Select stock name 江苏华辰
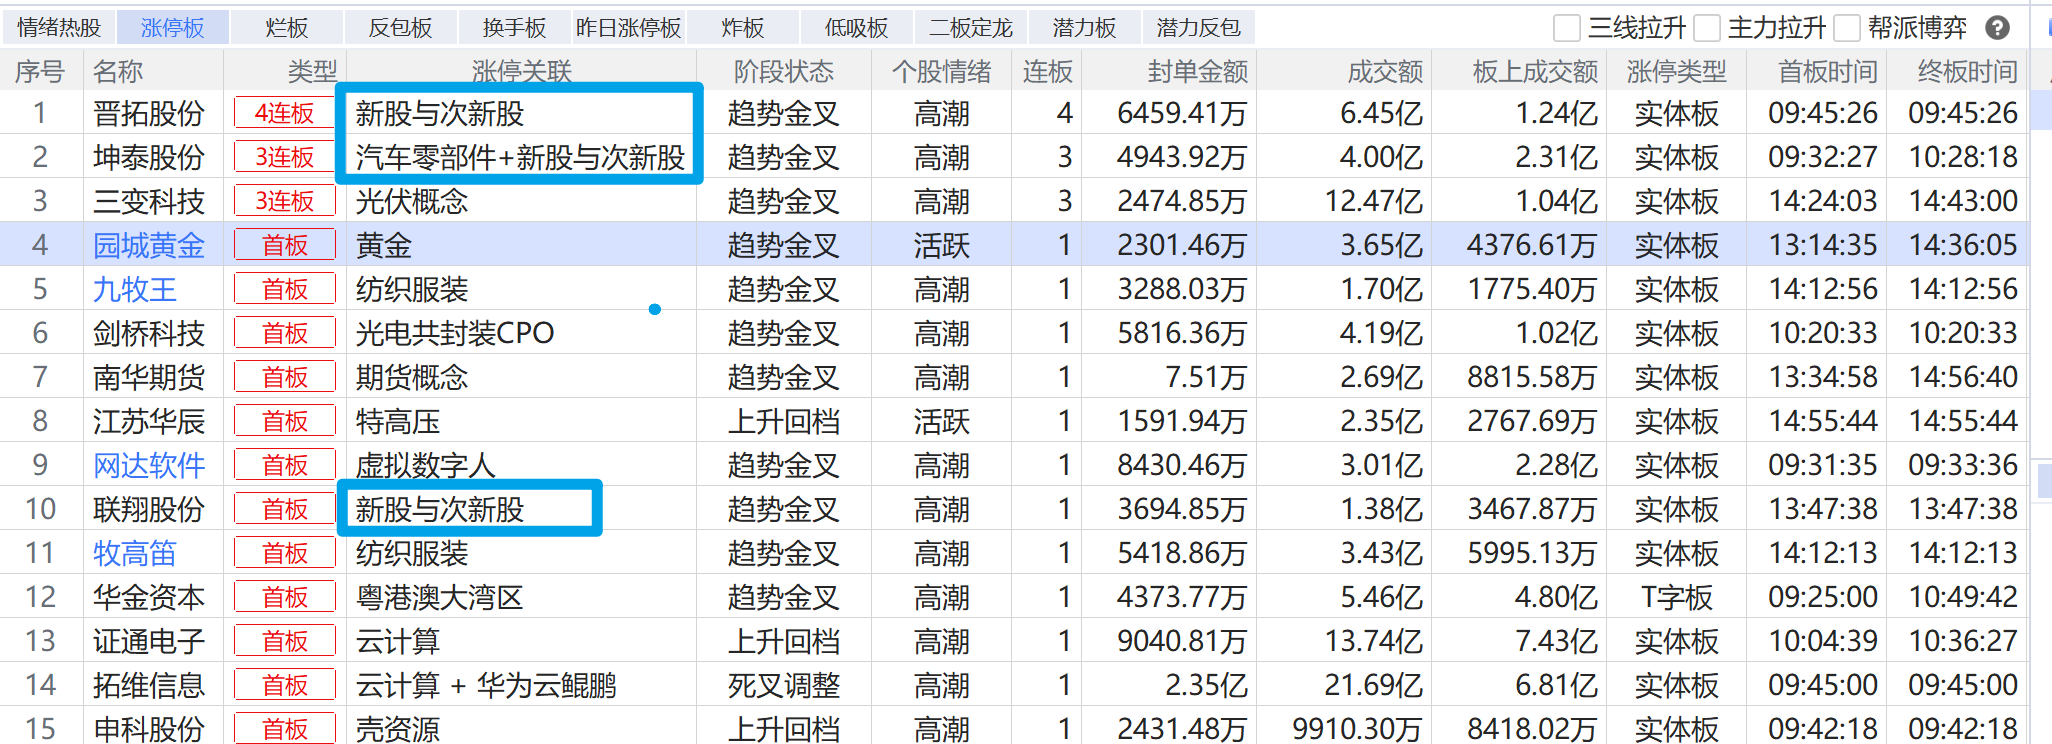 149,422
